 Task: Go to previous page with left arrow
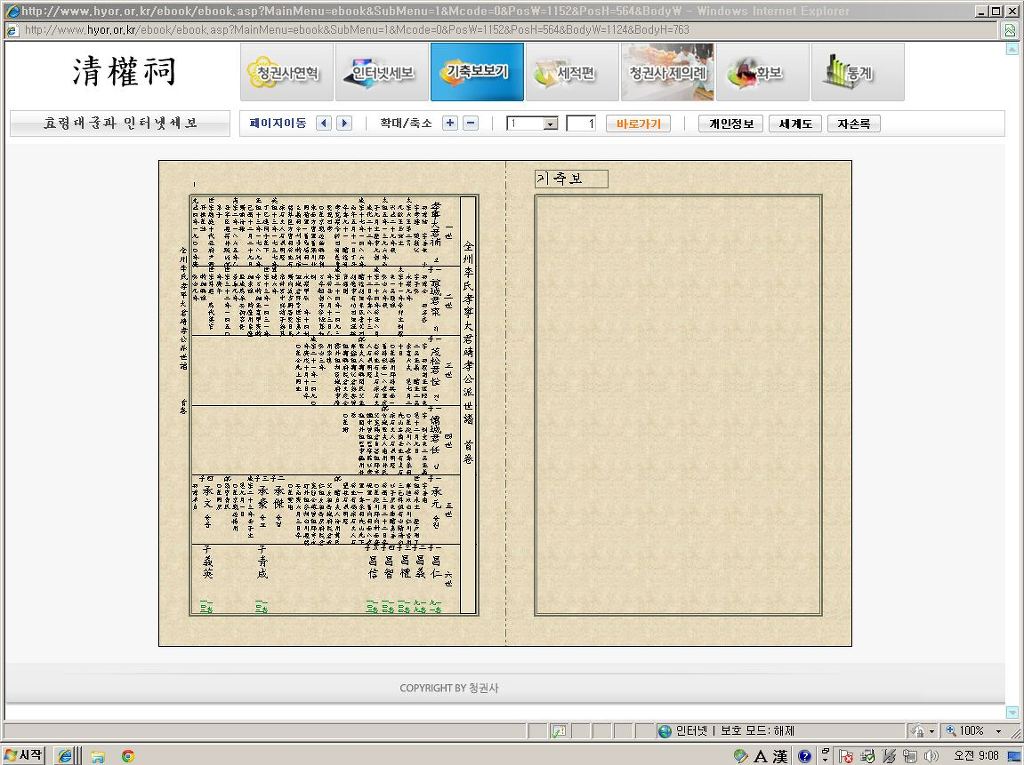point(323,124)
